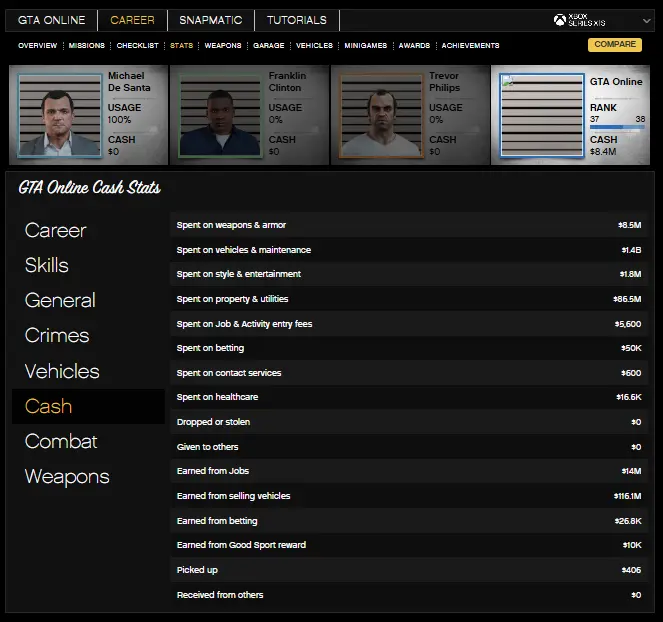Show the Skills stats category

(47, 265)
